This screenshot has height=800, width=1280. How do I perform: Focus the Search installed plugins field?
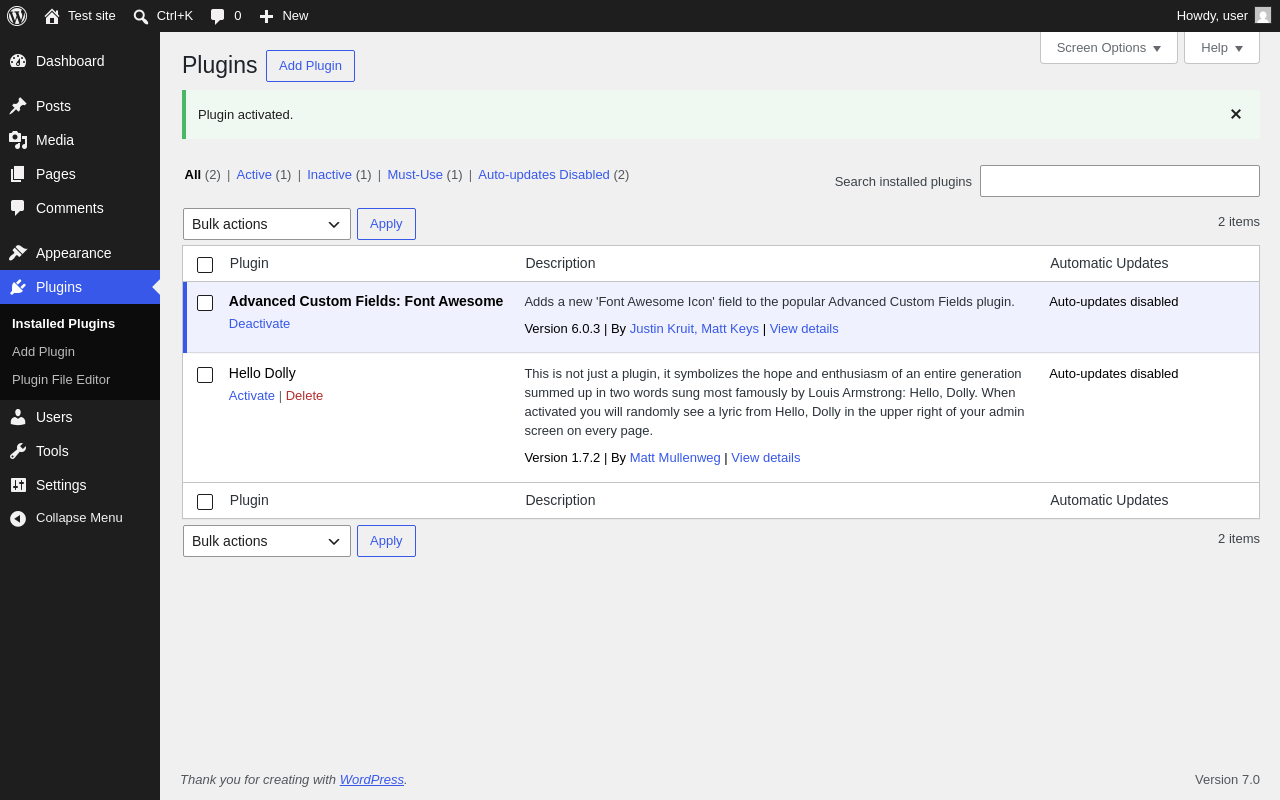coord(1120,181)
